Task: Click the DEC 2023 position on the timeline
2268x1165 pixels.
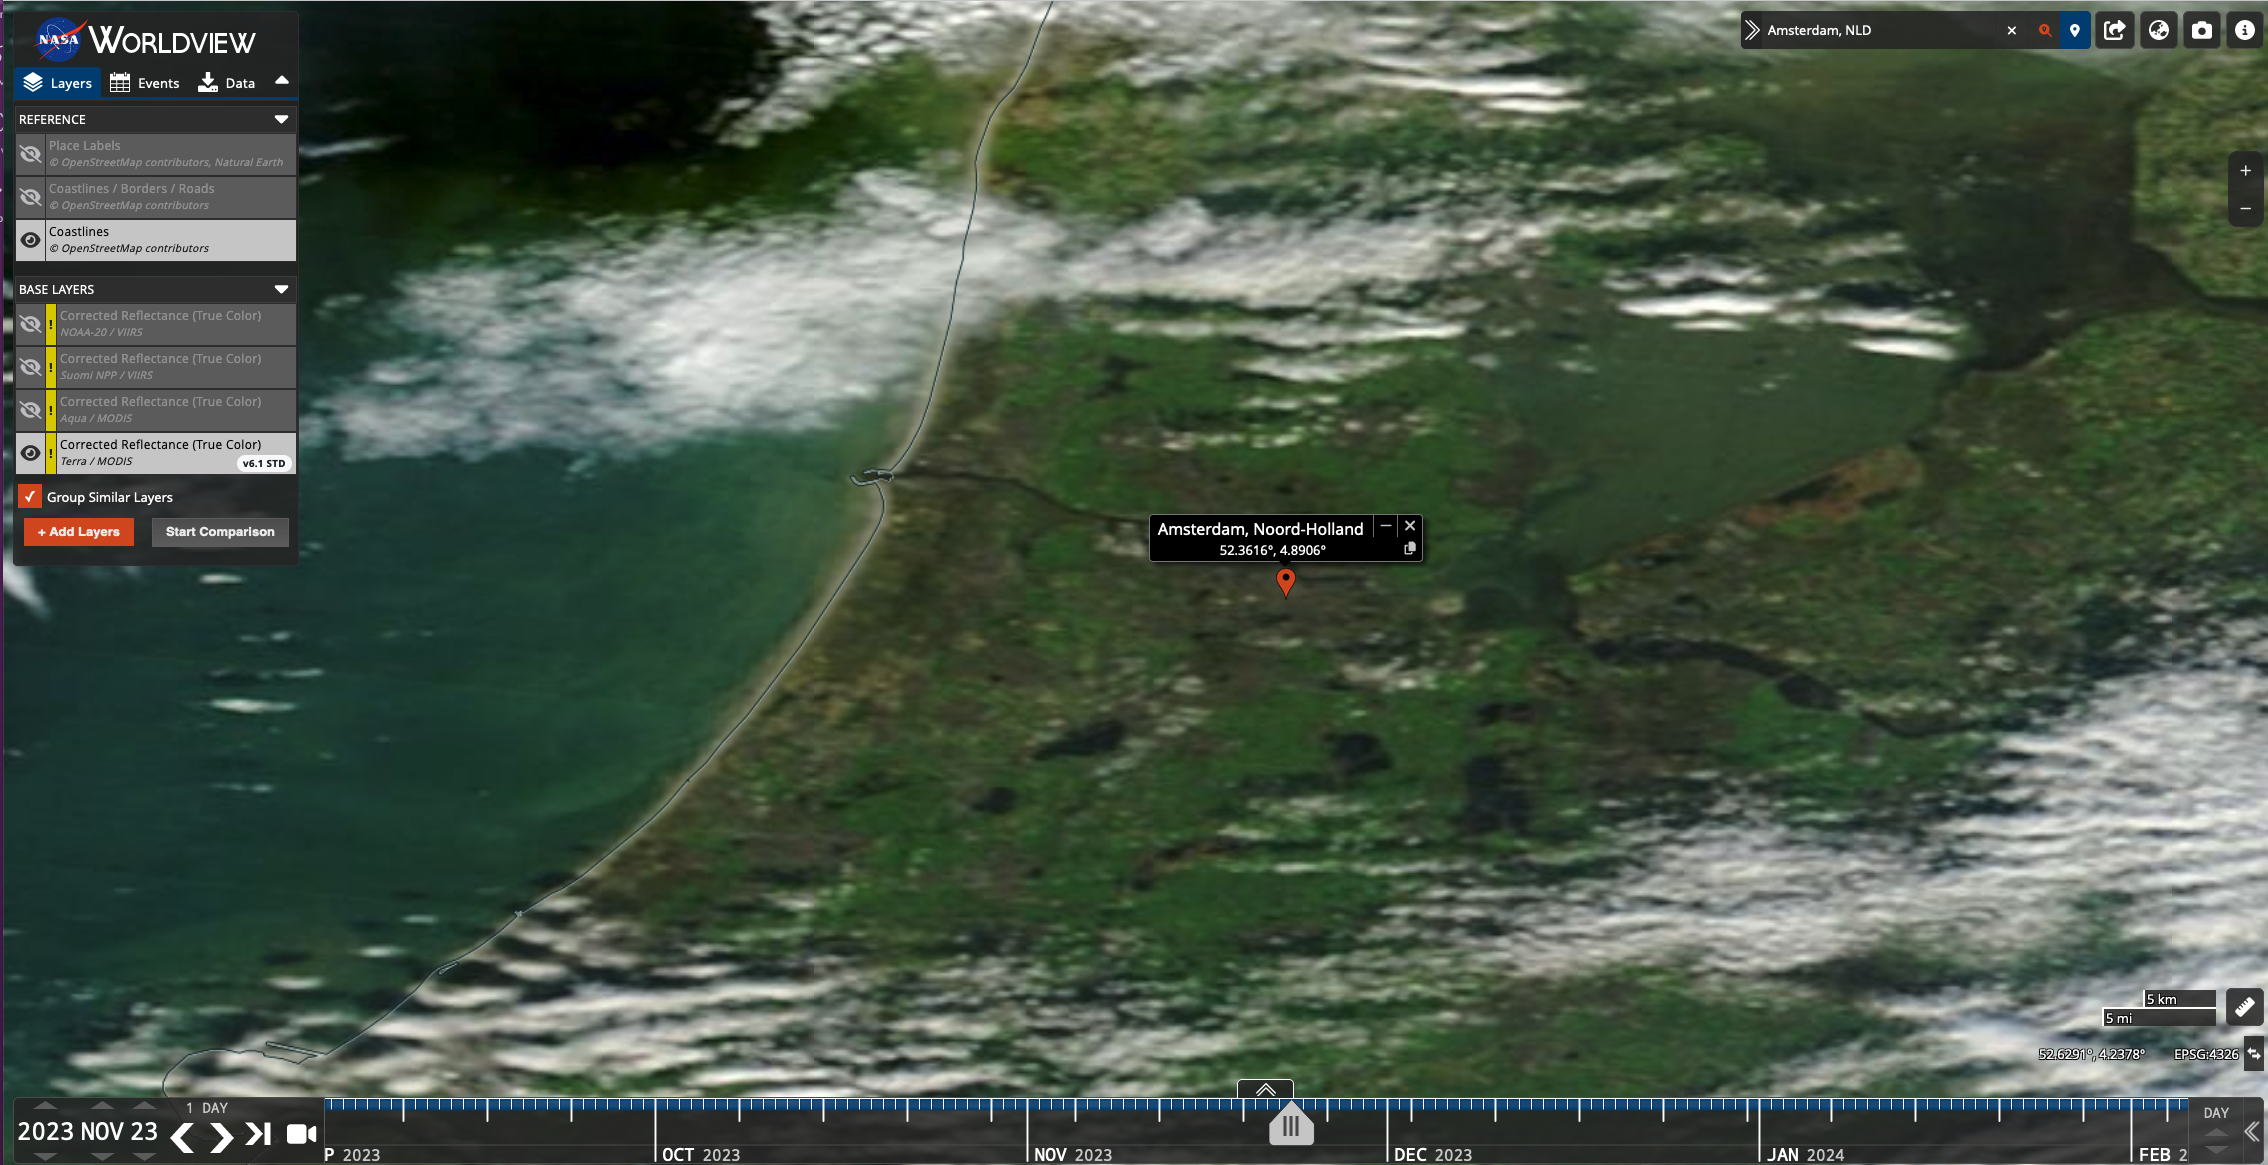Action: click(x=1433, y=1155)
